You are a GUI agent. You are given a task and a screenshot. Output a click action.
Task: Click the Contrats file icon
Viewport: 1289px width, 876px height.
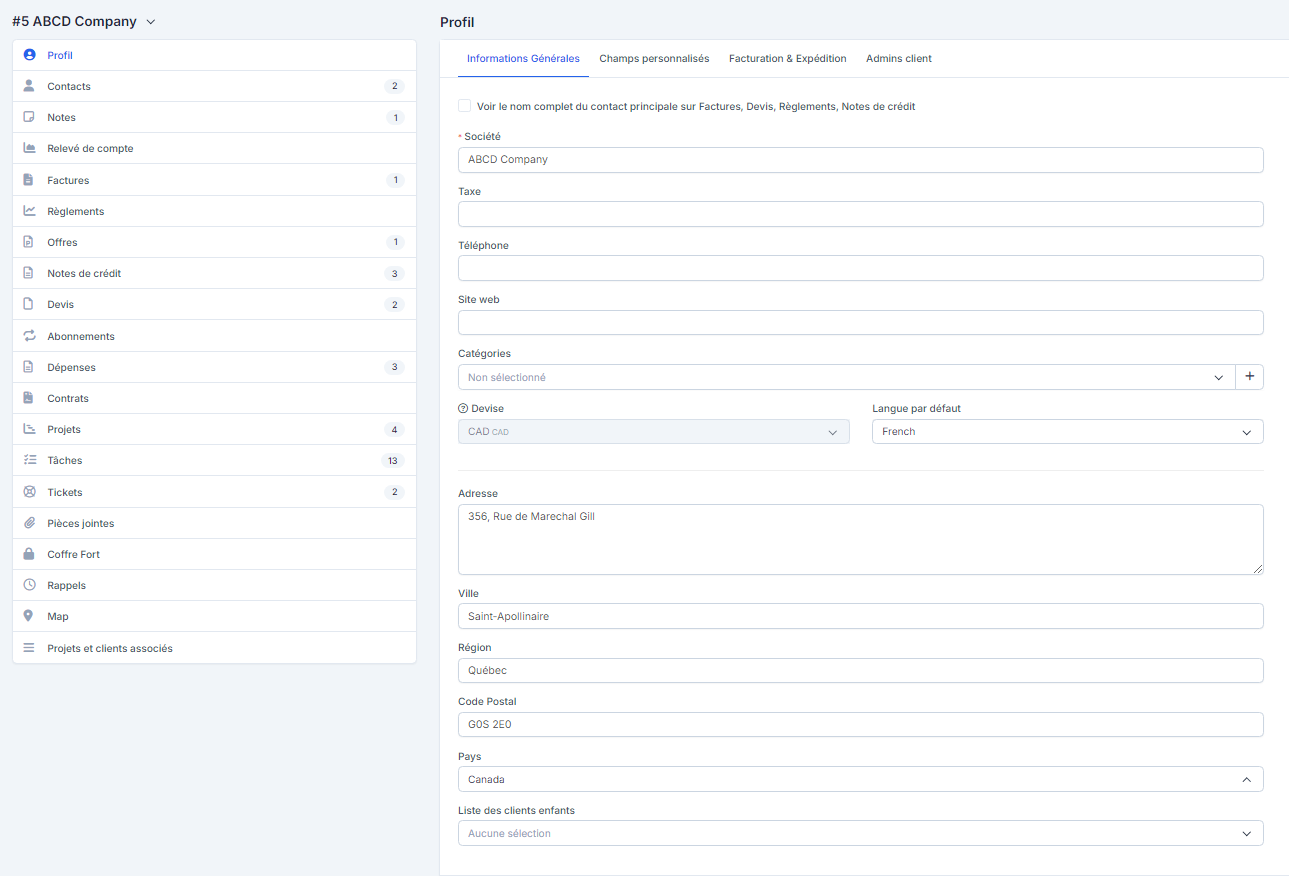[29, 398]
